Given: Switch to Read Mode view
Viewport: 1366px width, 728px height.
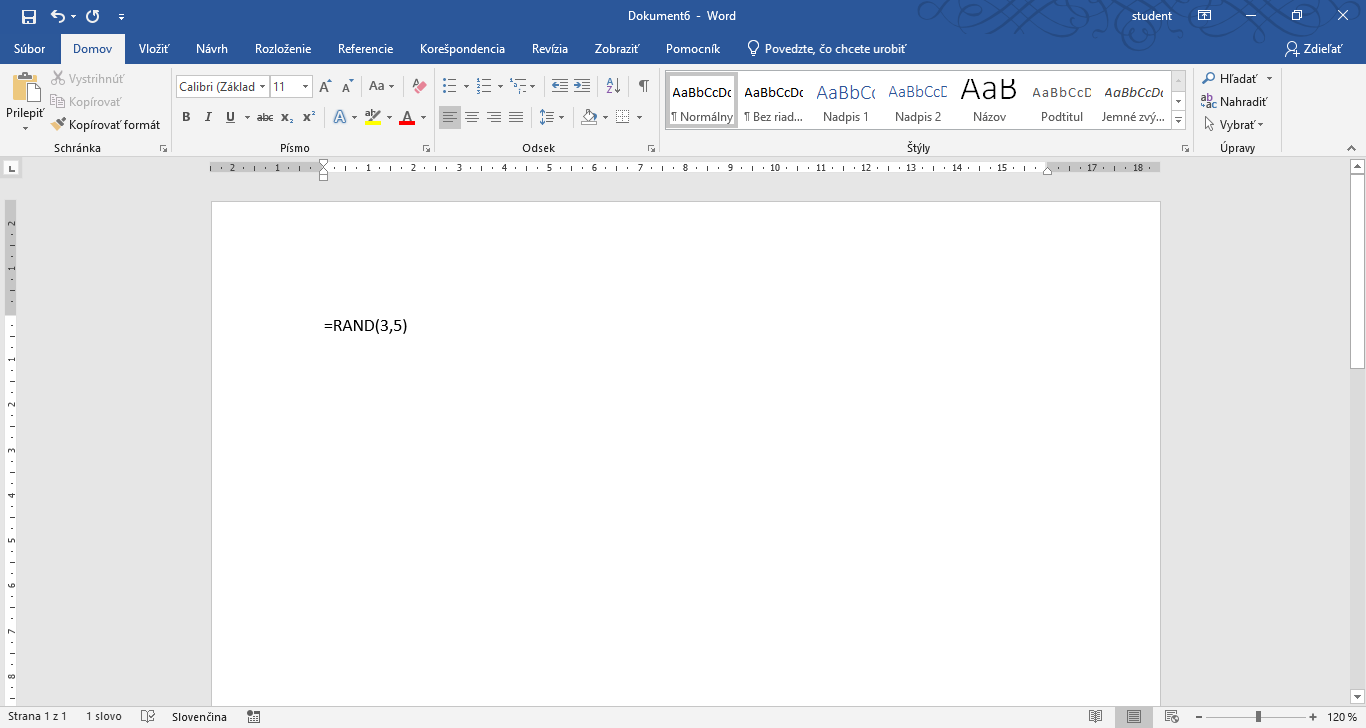Looking at the screenshot, I should click(1096, 717).
